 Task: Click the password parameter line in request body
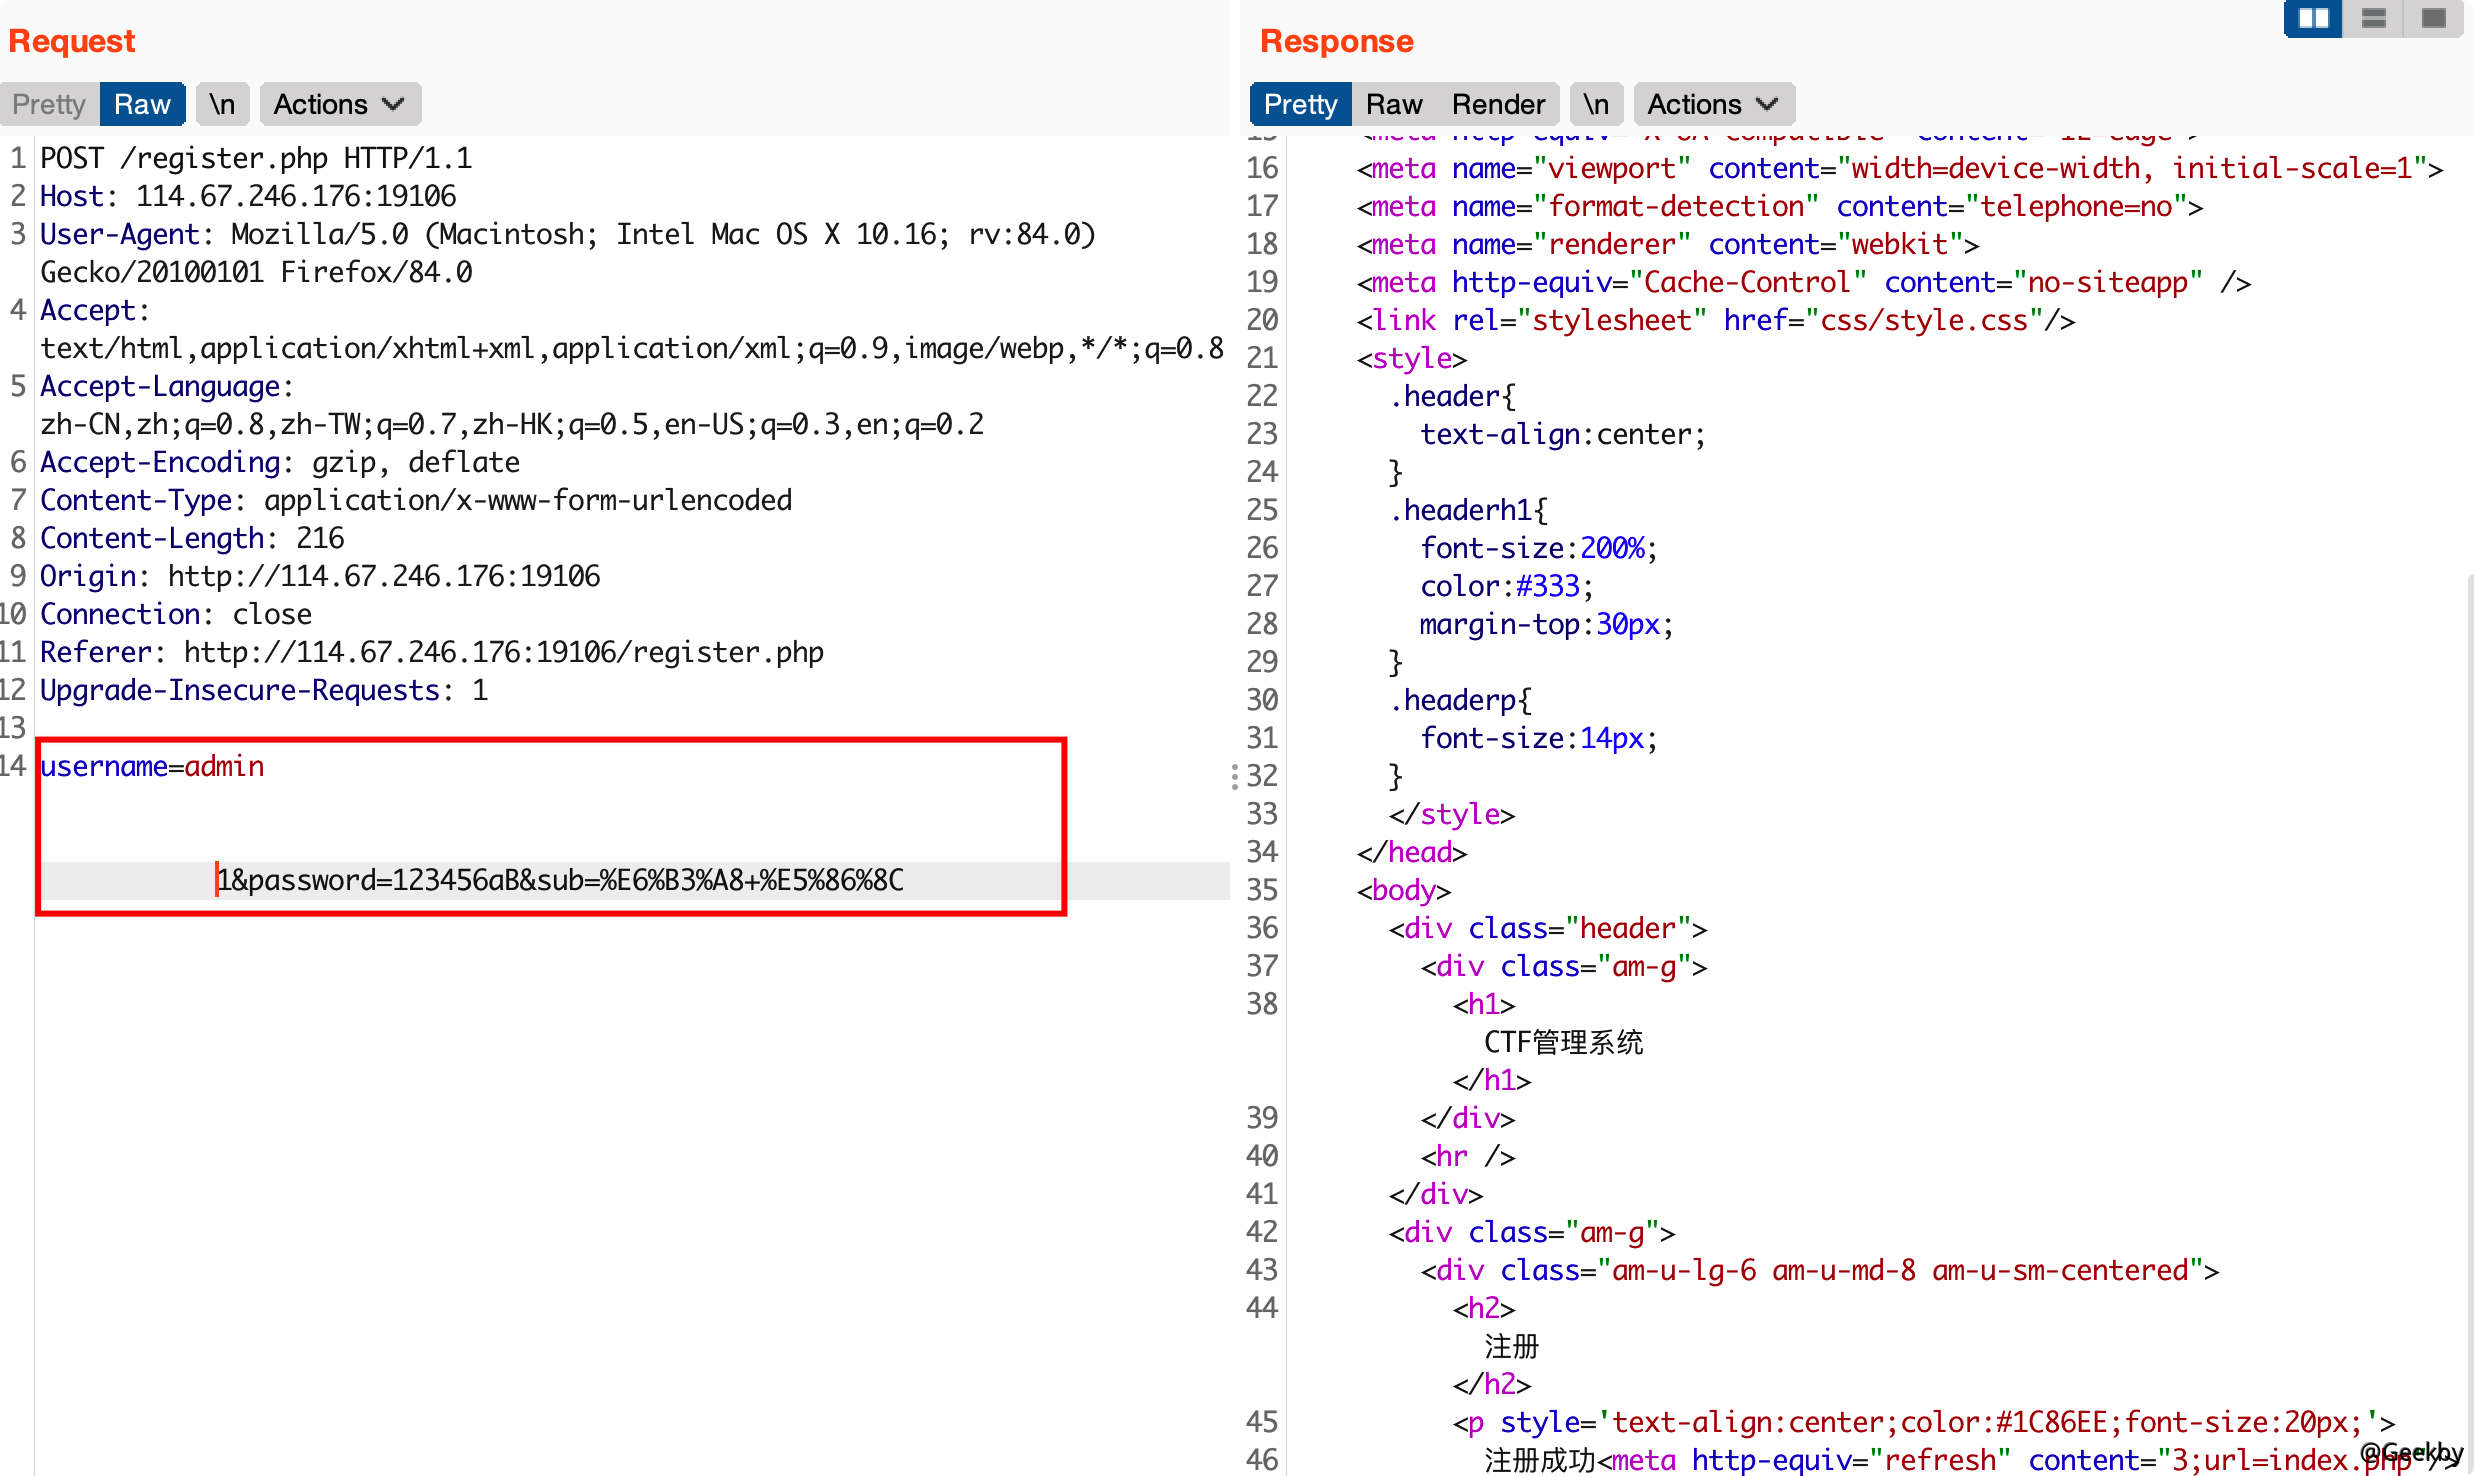click(560, 880)
